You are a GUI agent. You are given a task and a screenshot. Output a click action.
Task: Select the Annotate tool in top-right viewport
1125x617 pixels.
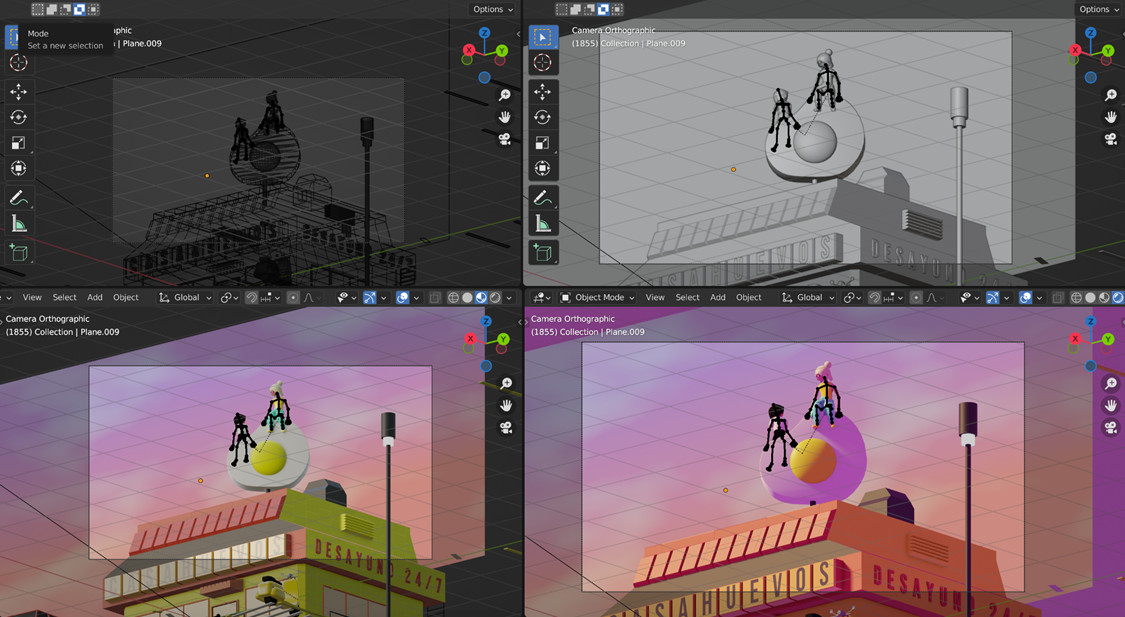point(542,198)
